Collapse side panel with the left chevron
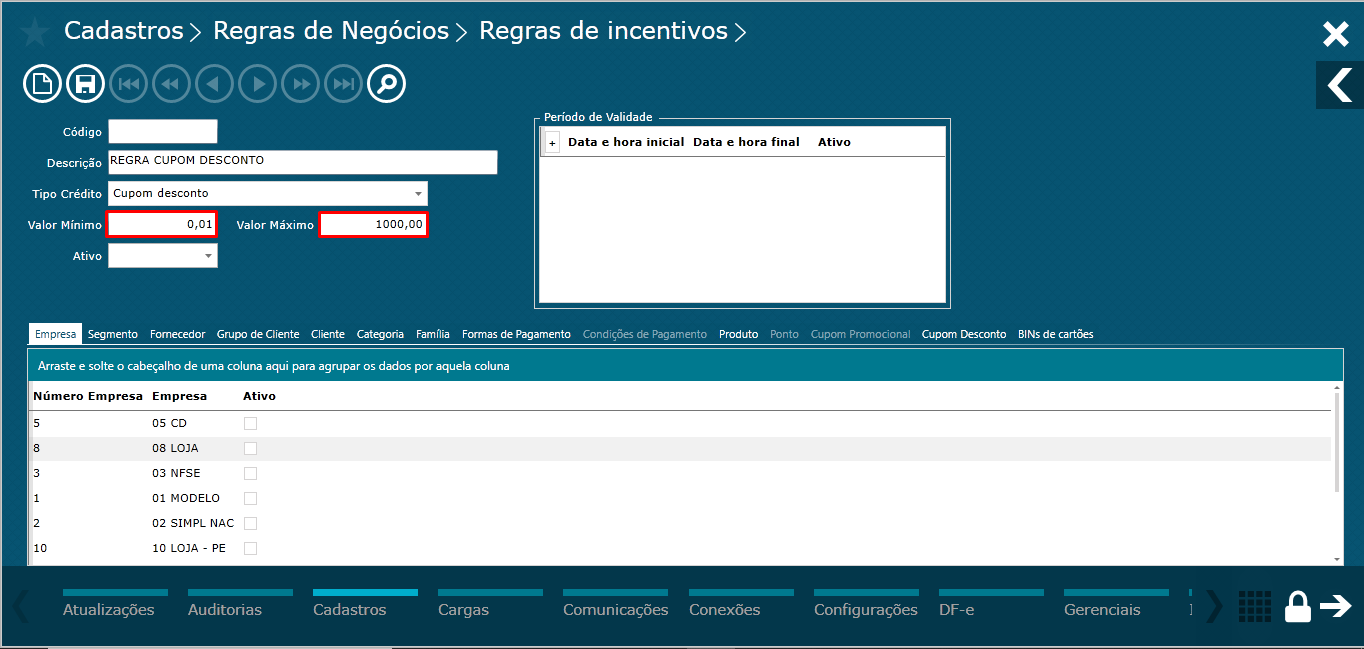 point(1340,85)
